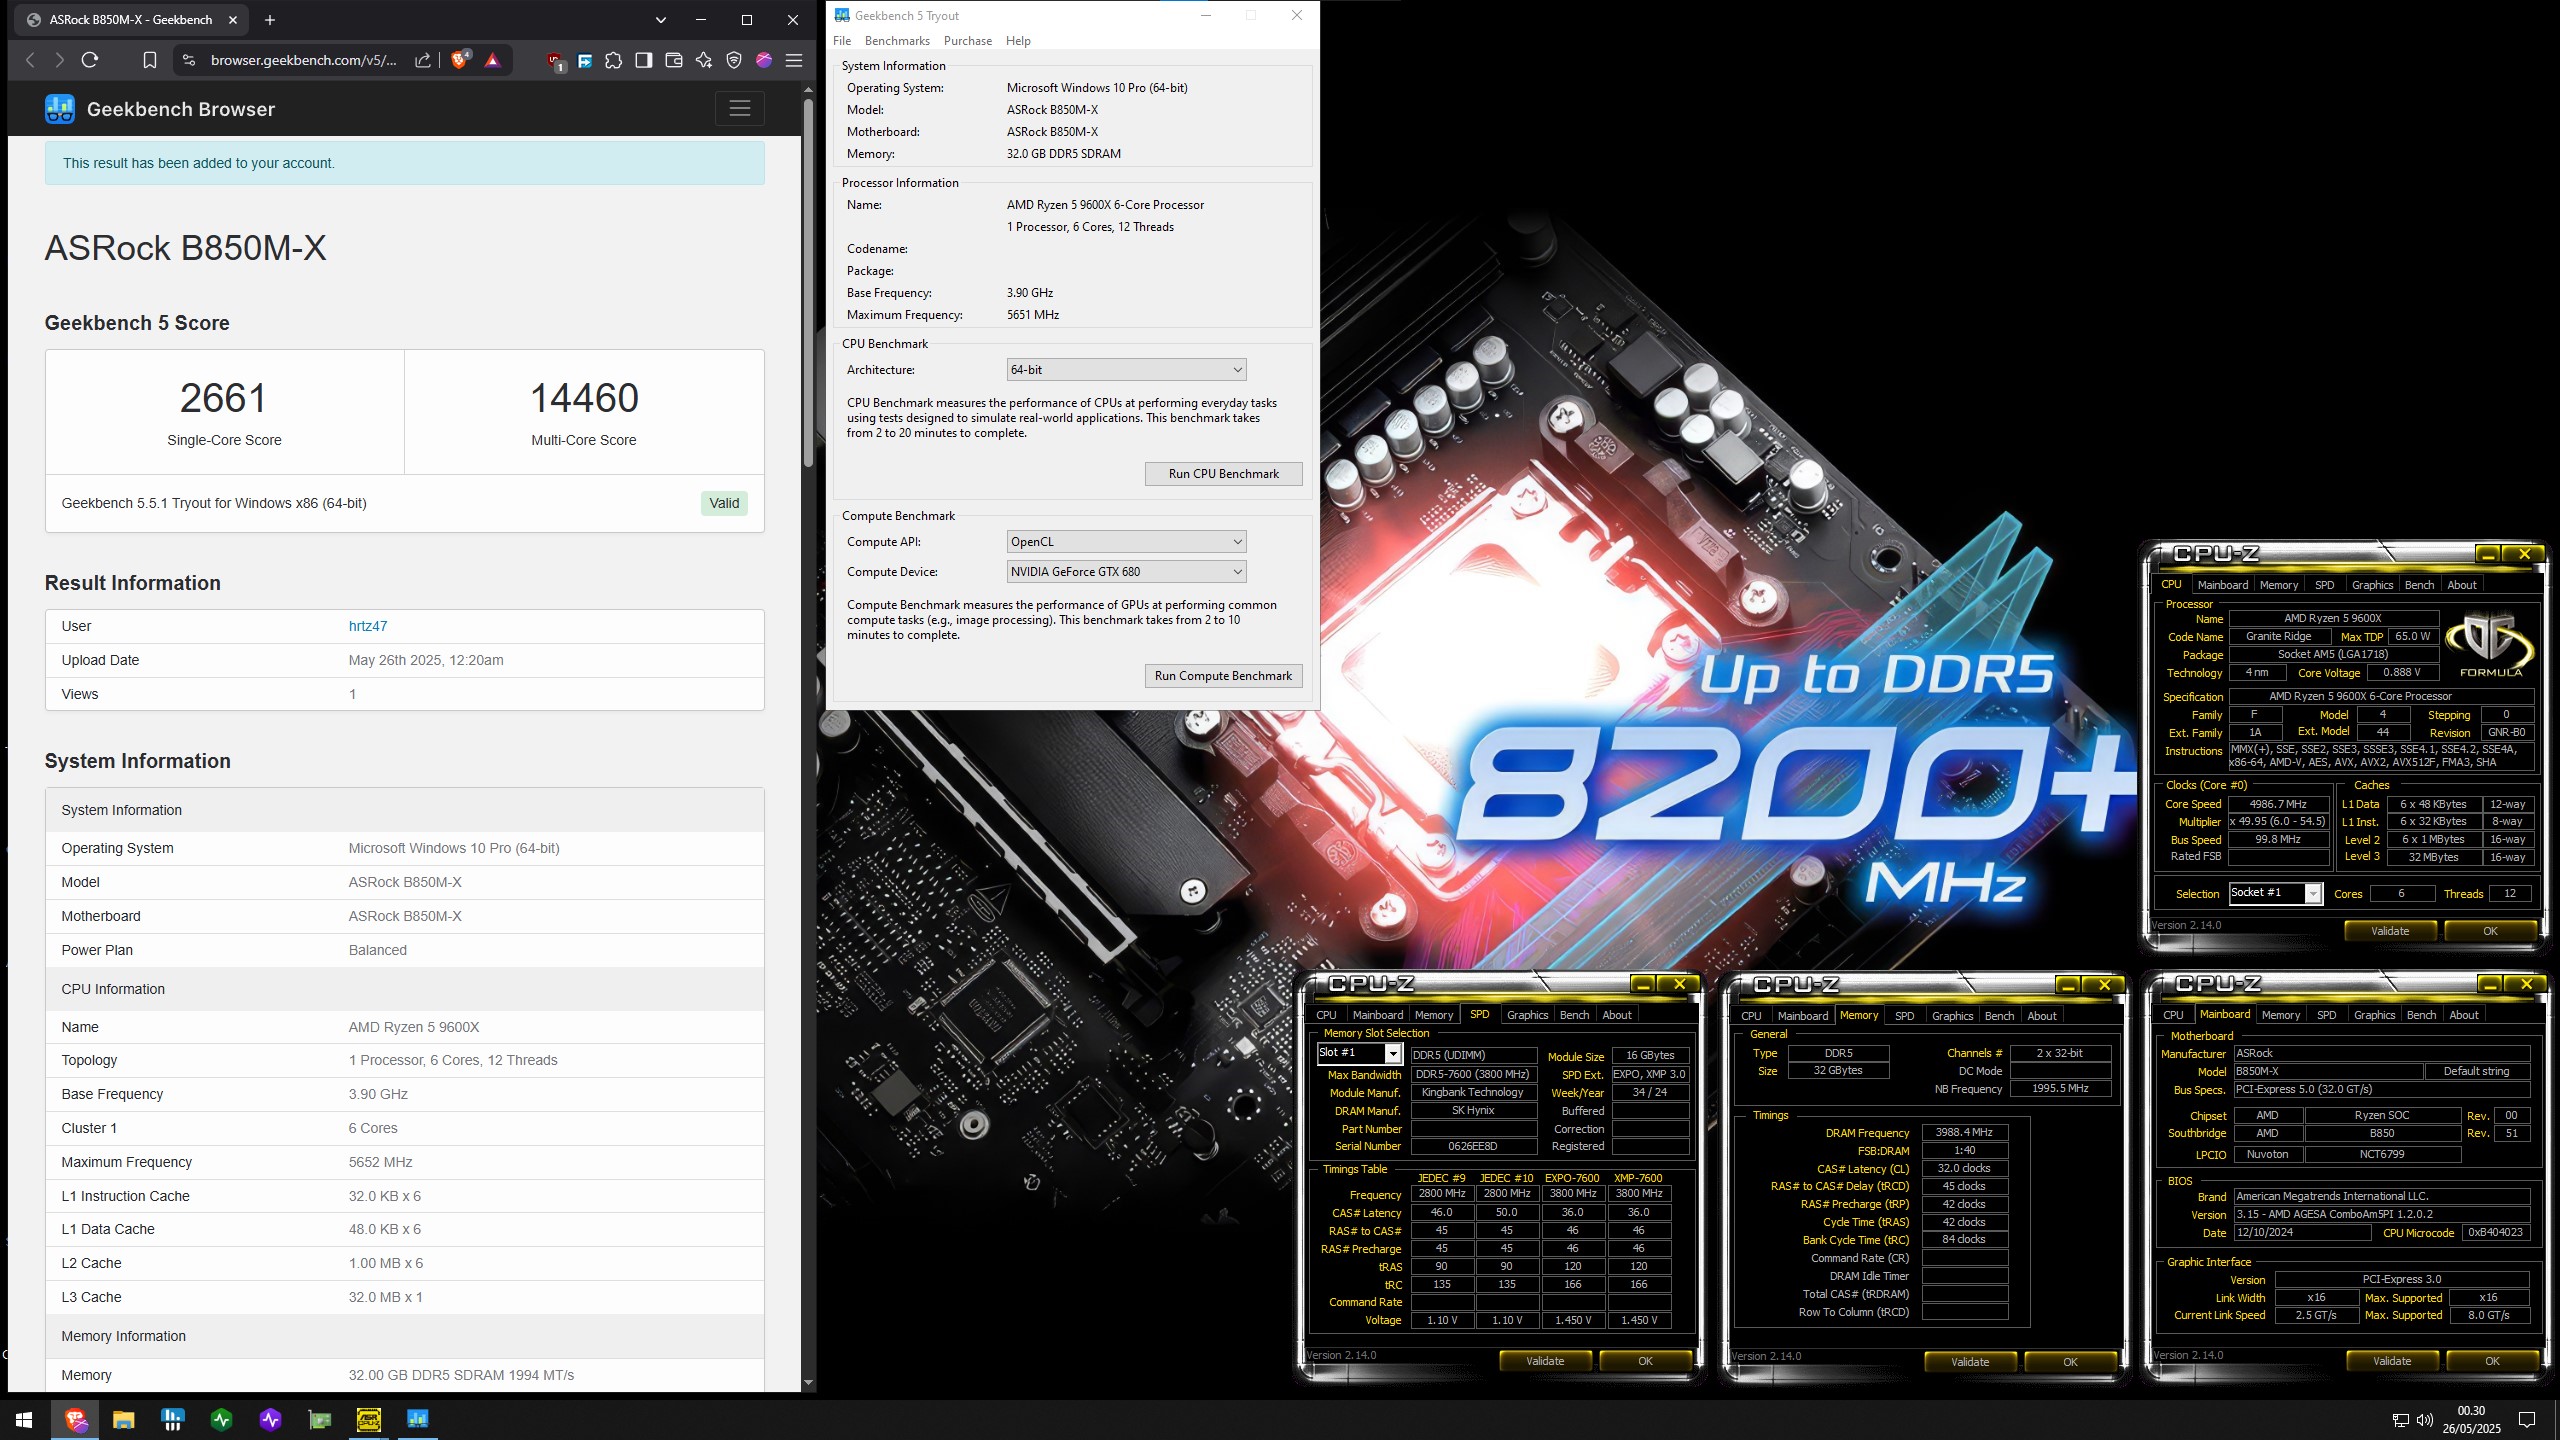Switch to About tab in CPU-Z Memory window
This screenshot has height=1440, width=2560.
pos(2042,1016)
